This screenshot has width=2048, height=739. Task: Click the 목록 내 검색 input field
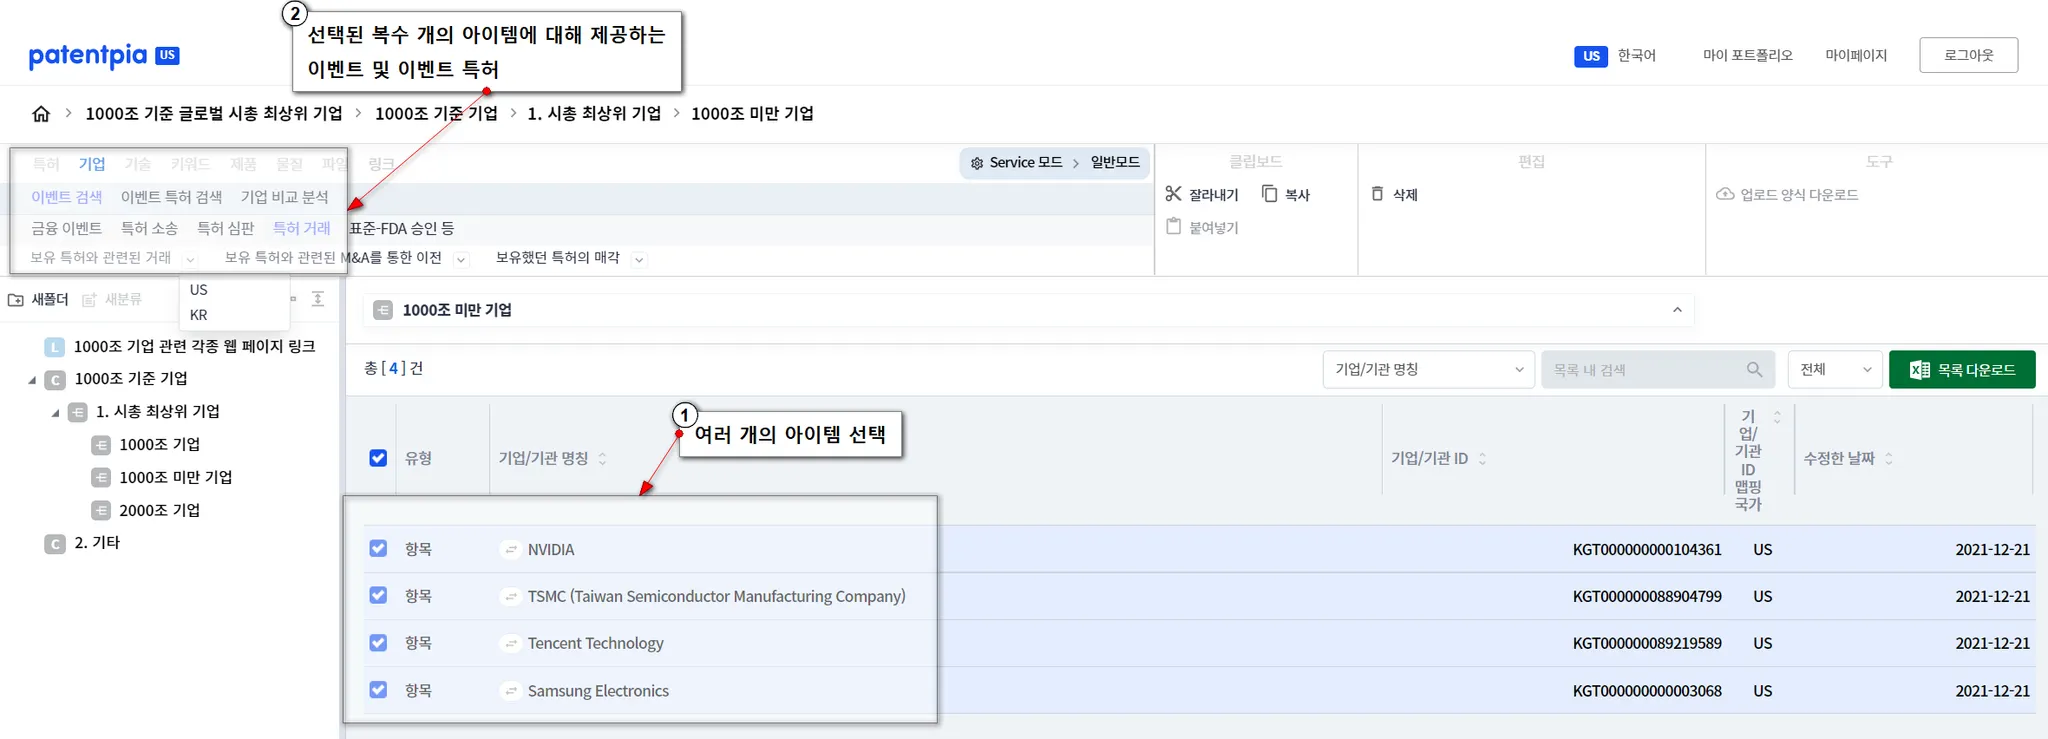click(x=1657, y=370)
